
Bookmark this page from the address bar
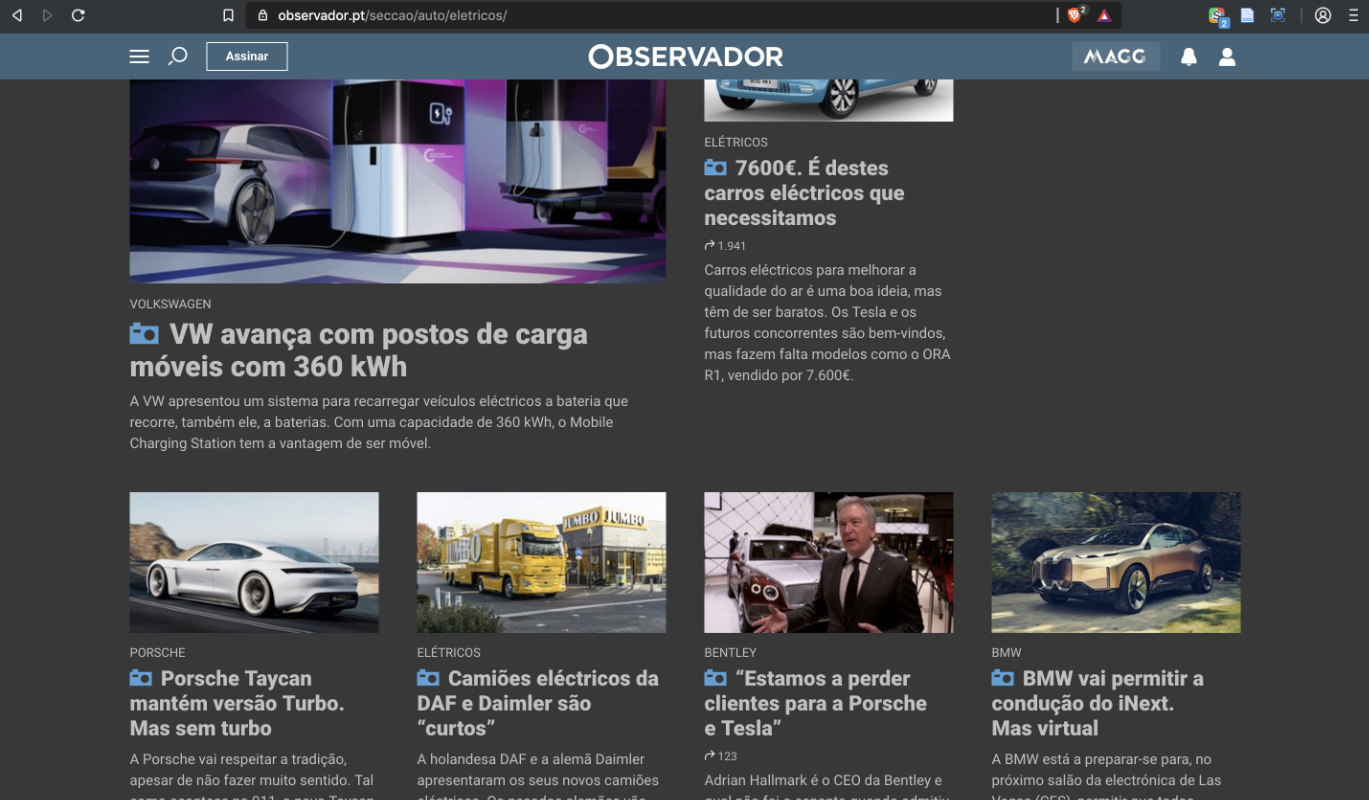(229, 15)
